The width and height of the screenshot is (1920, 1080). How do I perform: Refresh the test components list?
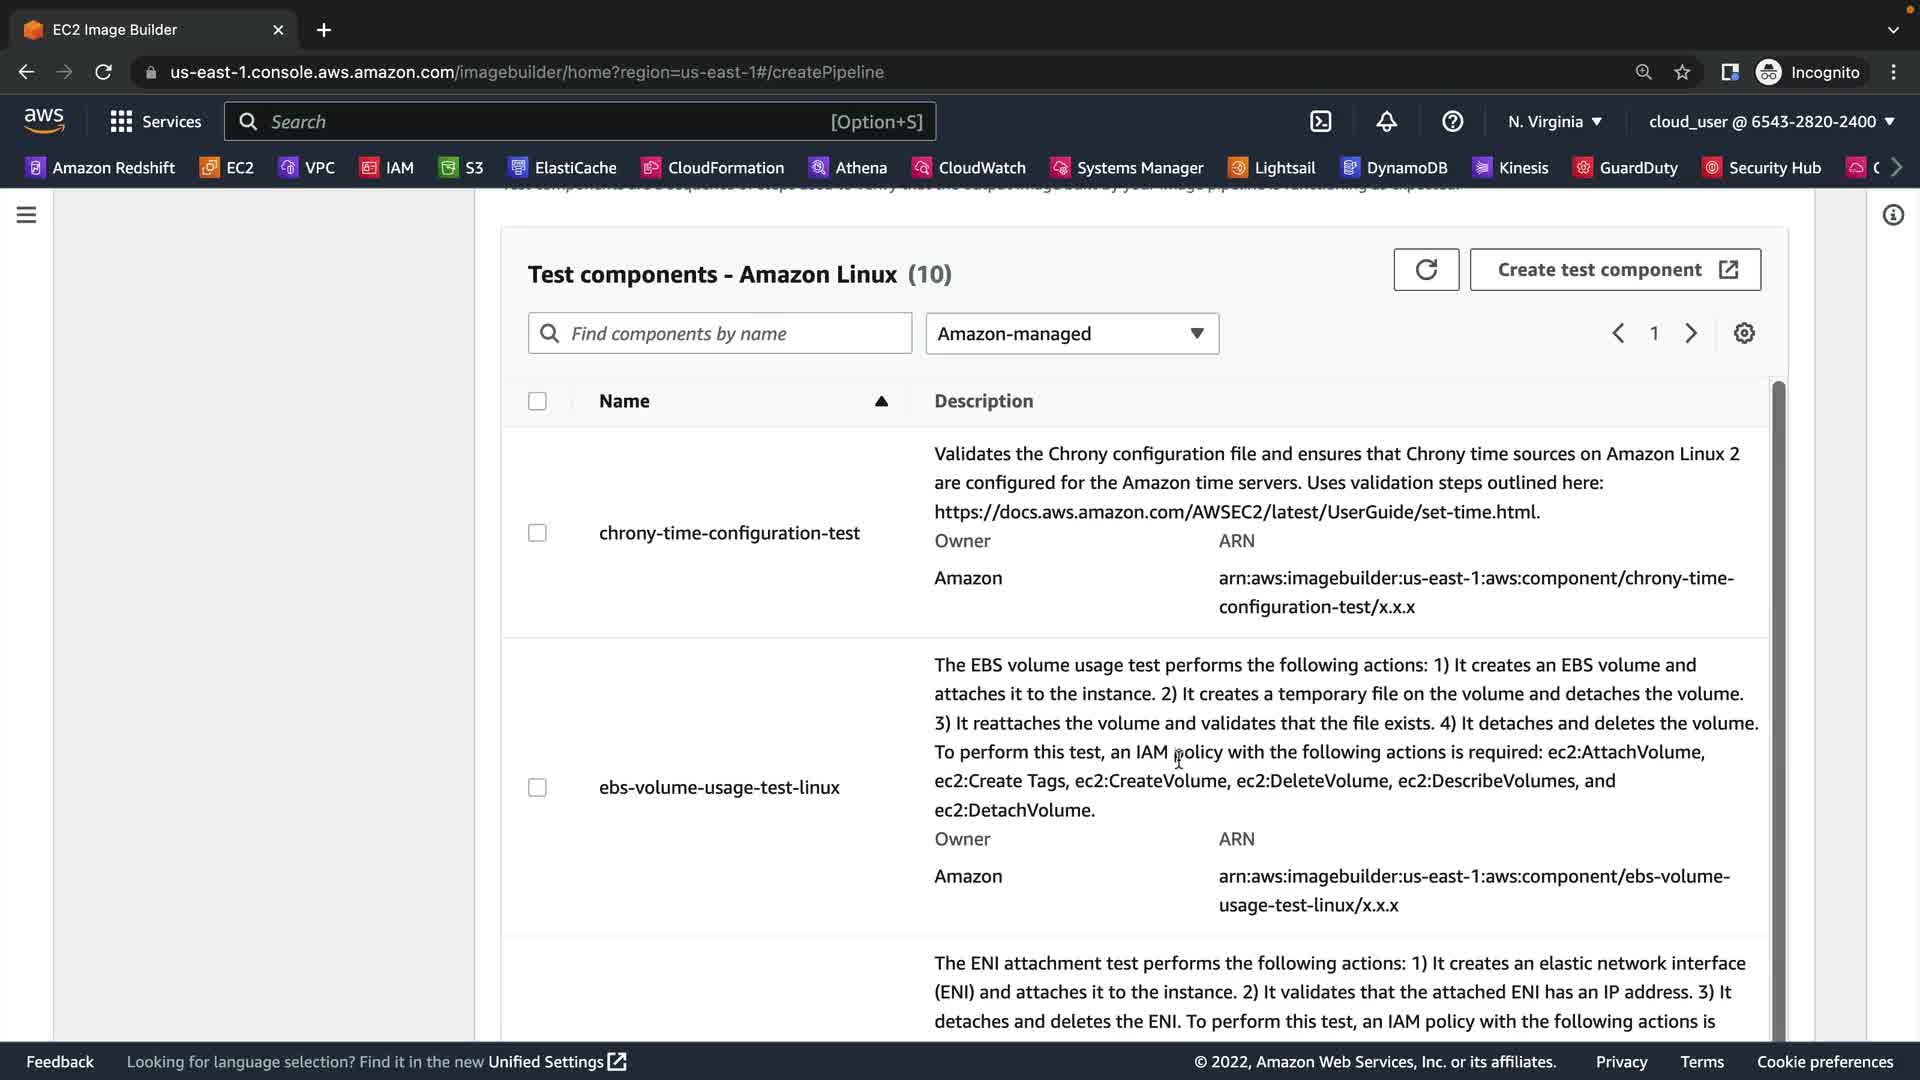point(1426,270)
